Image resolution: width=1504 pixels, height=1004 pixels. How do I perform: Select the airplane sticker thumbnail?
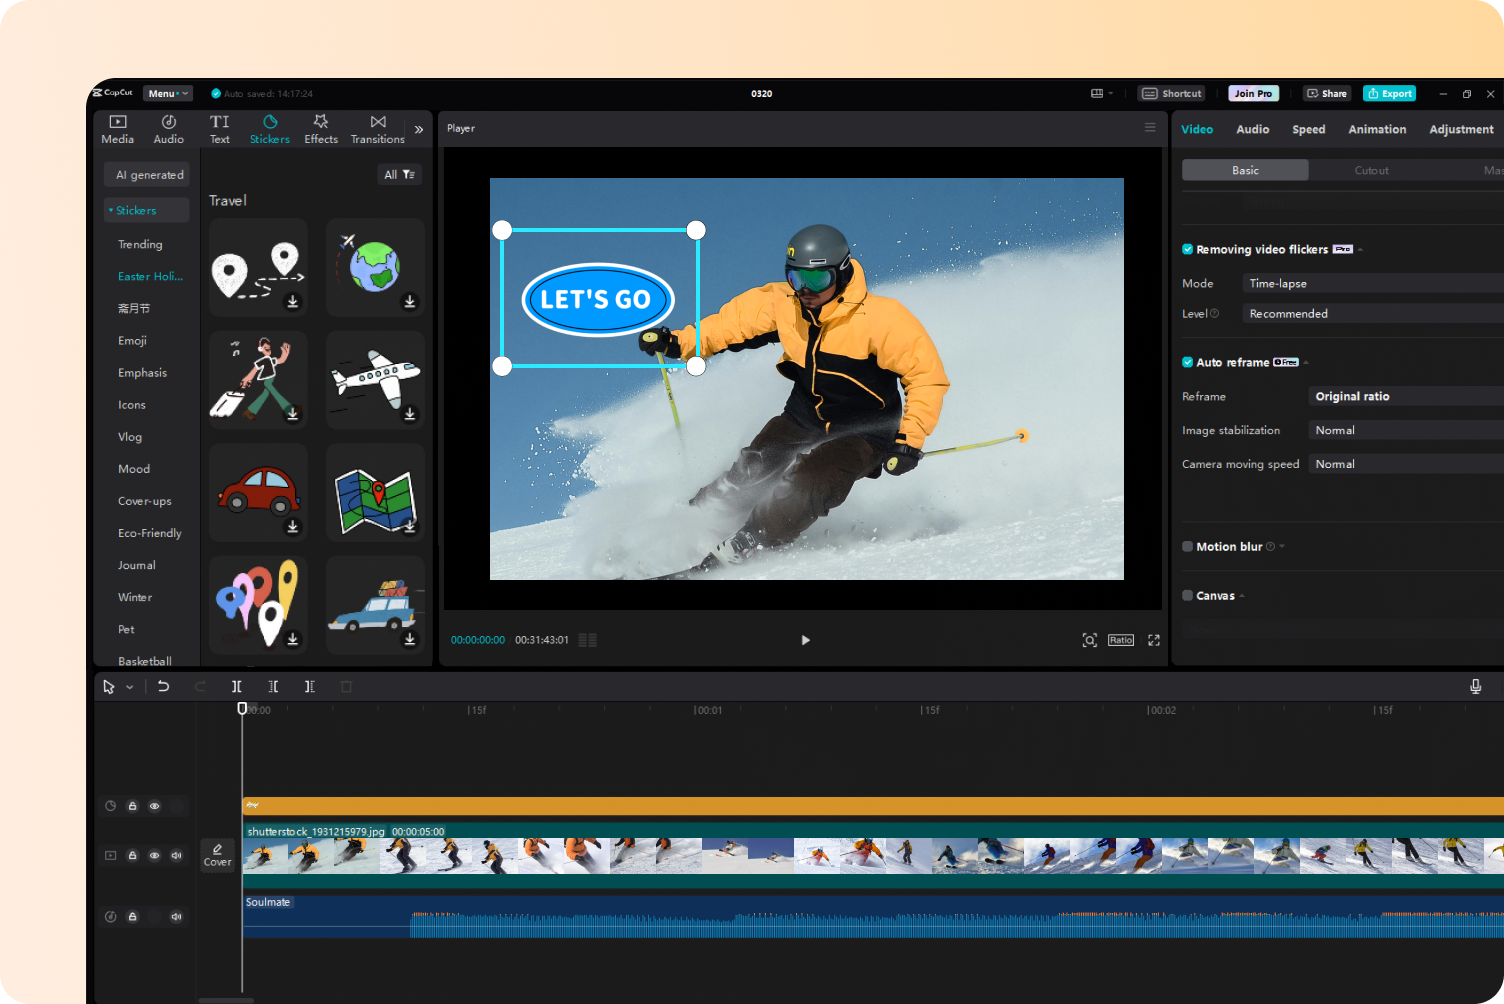pyautogui.click(x=375, y=379)
